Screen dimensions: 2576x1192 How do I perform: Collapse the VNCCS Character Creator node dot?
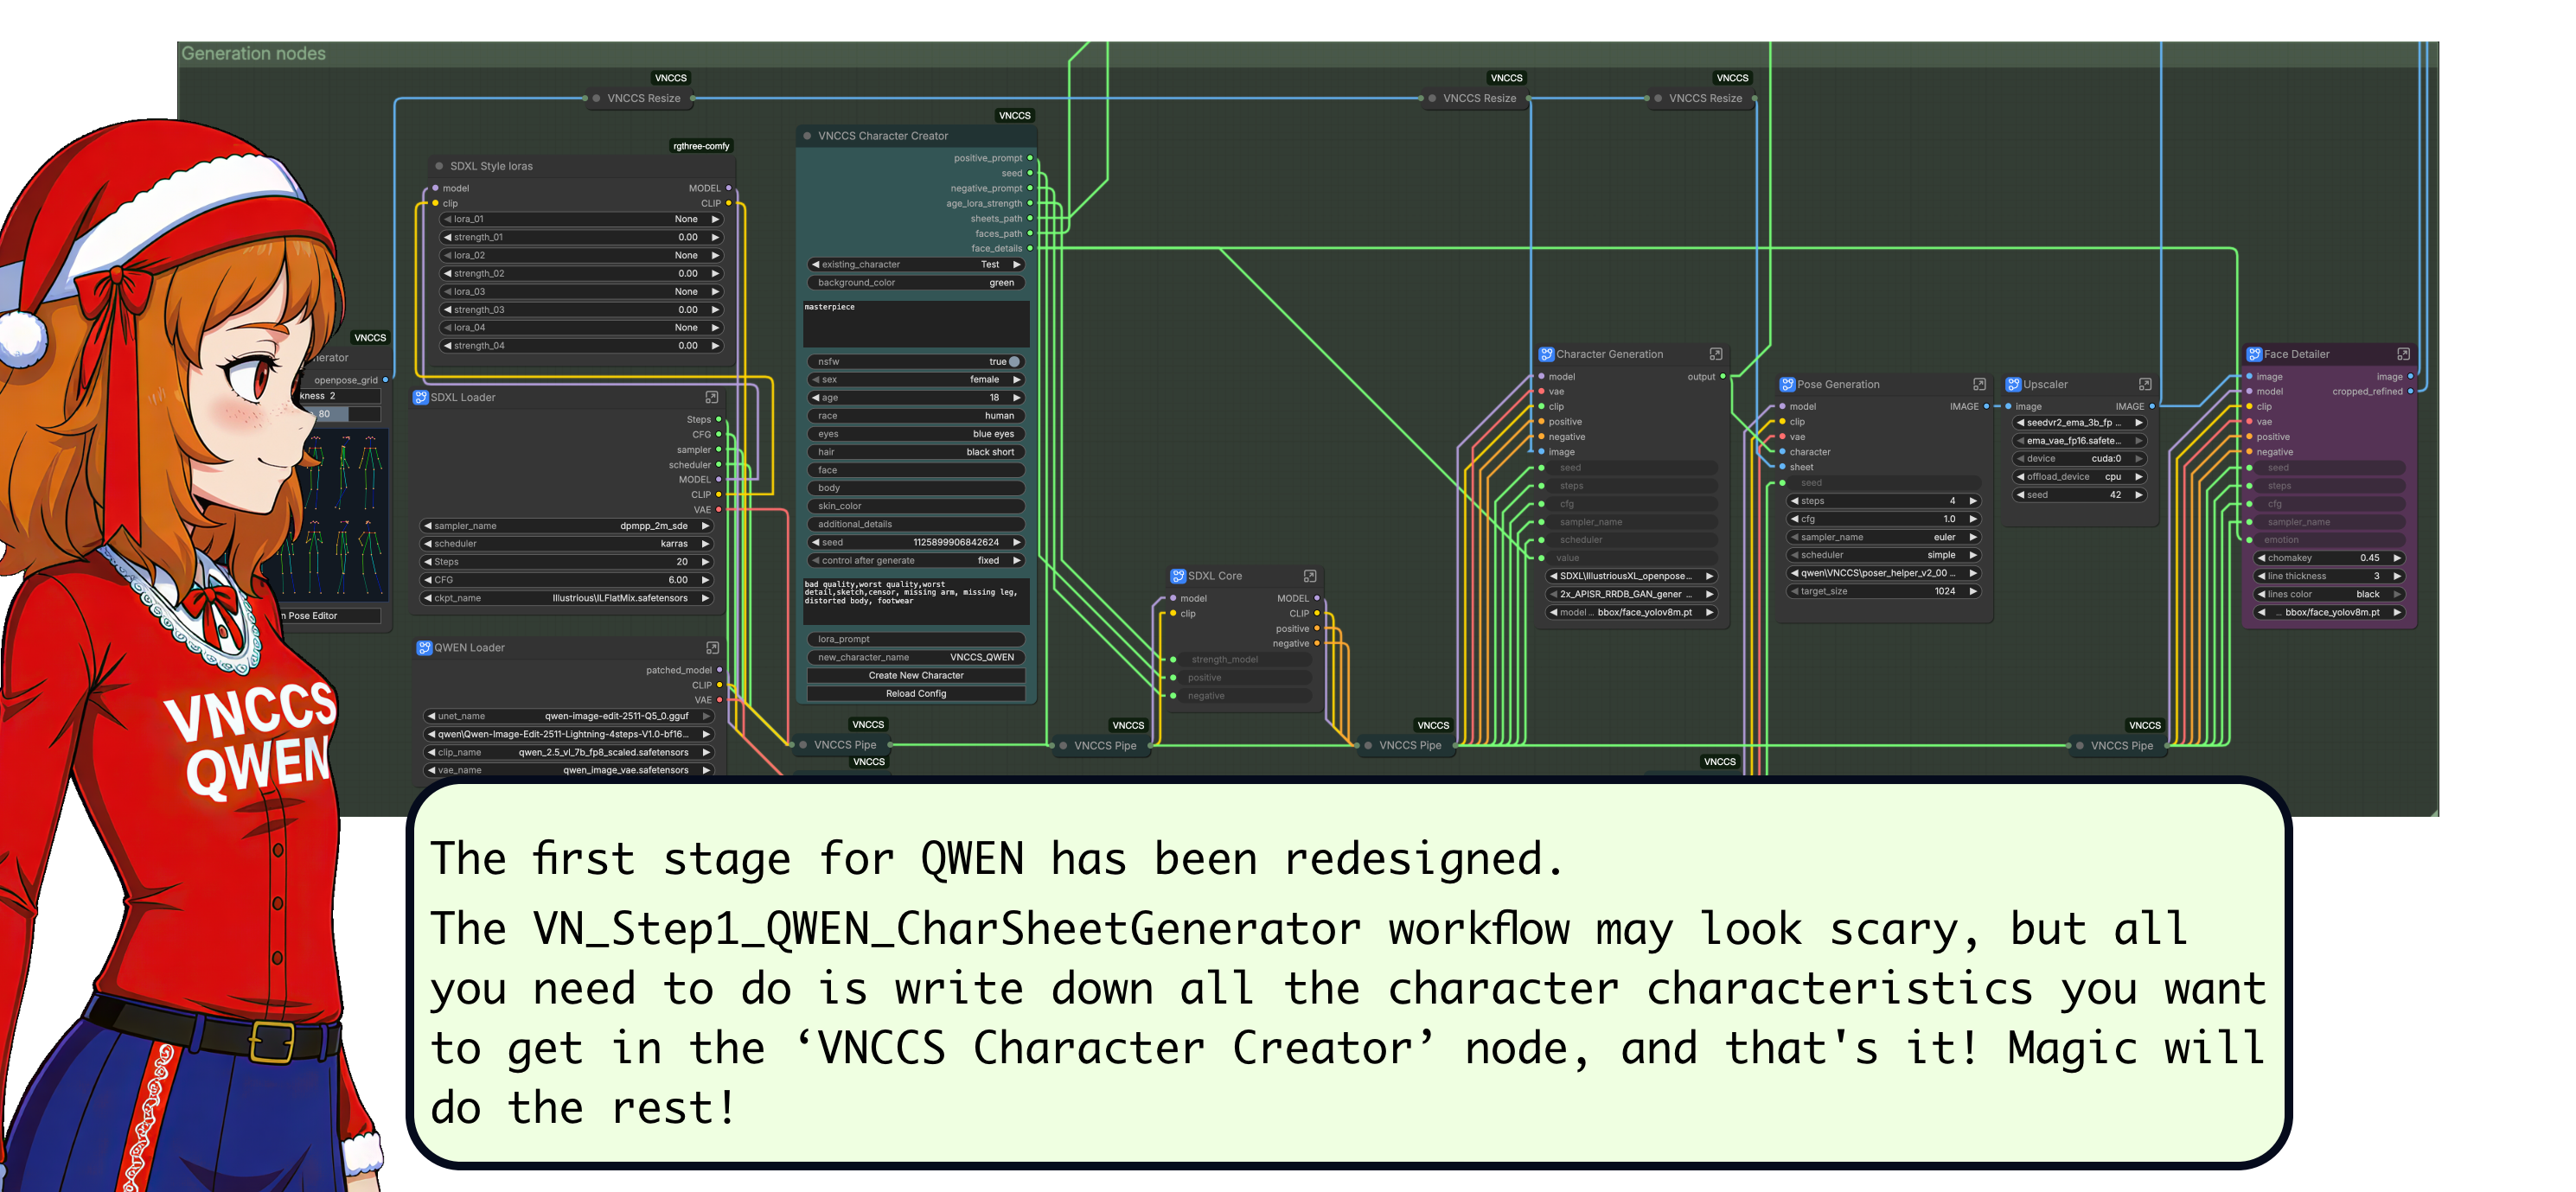point(807,136)
